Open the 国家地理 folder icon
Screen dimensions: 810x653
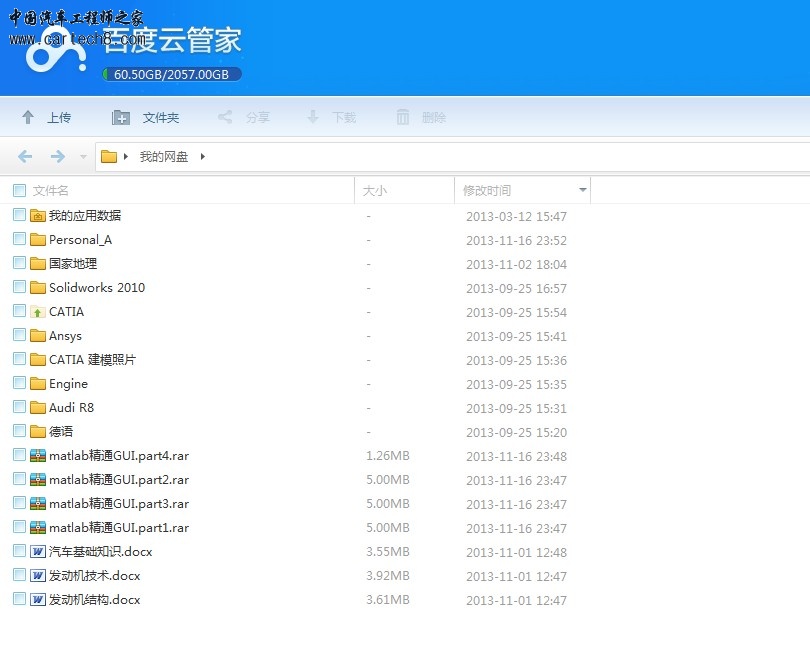(x=38, y=263)
